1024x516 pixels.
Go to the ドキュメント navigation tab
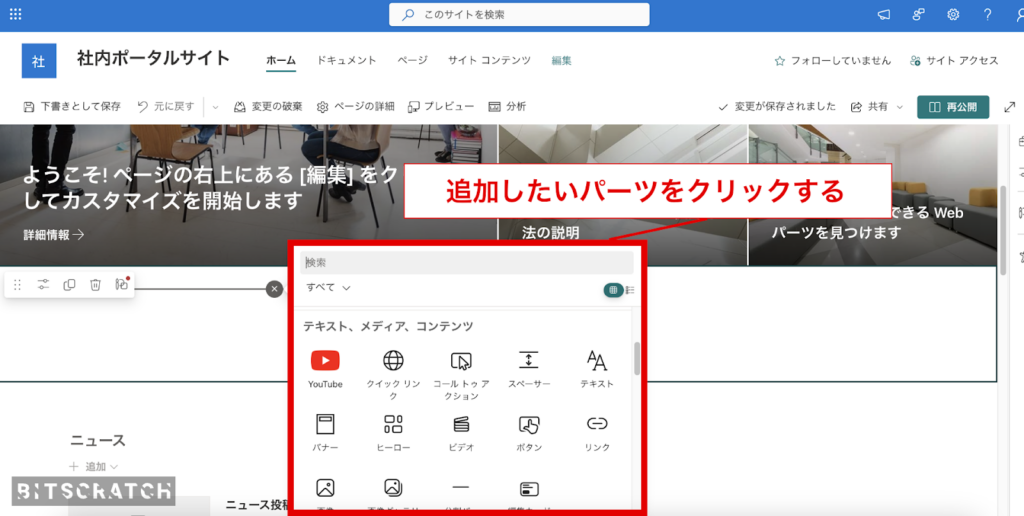click(346, 61)
